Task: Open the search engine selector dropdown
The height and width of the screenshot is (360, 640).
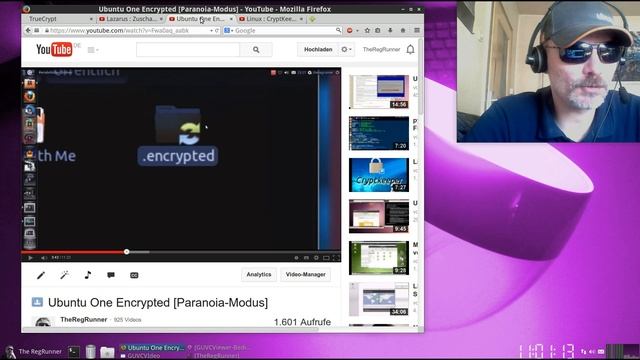Action: [x=228, y=30]
